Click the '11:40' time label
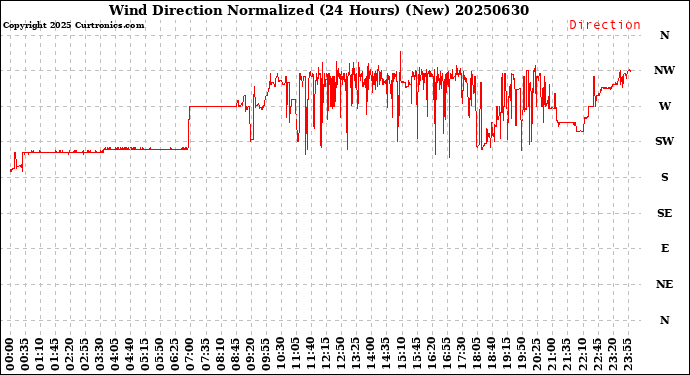This screenshot has width=690, height=375. 311,354
